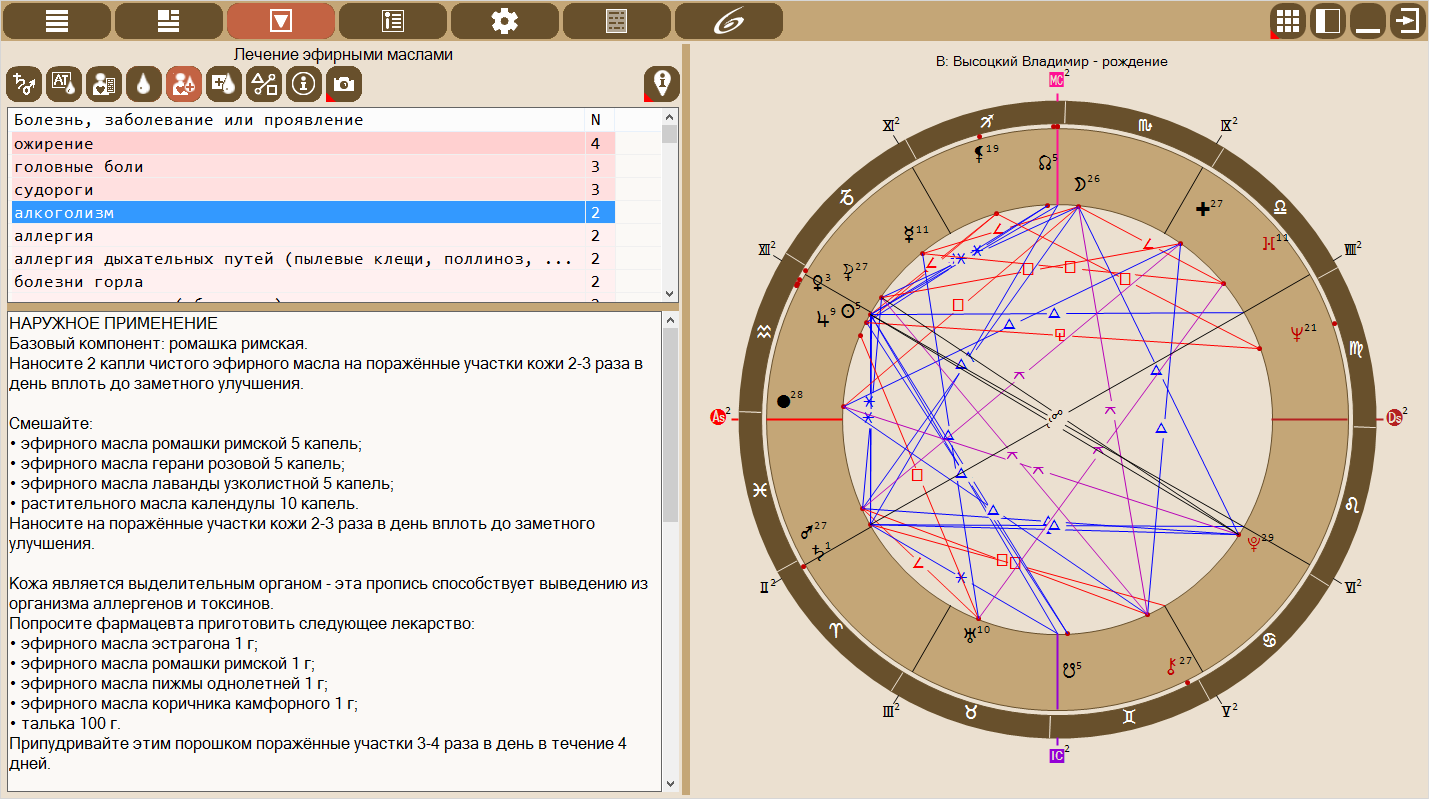
Task: Click the 'N' column header
Action: tap(596, 120)
